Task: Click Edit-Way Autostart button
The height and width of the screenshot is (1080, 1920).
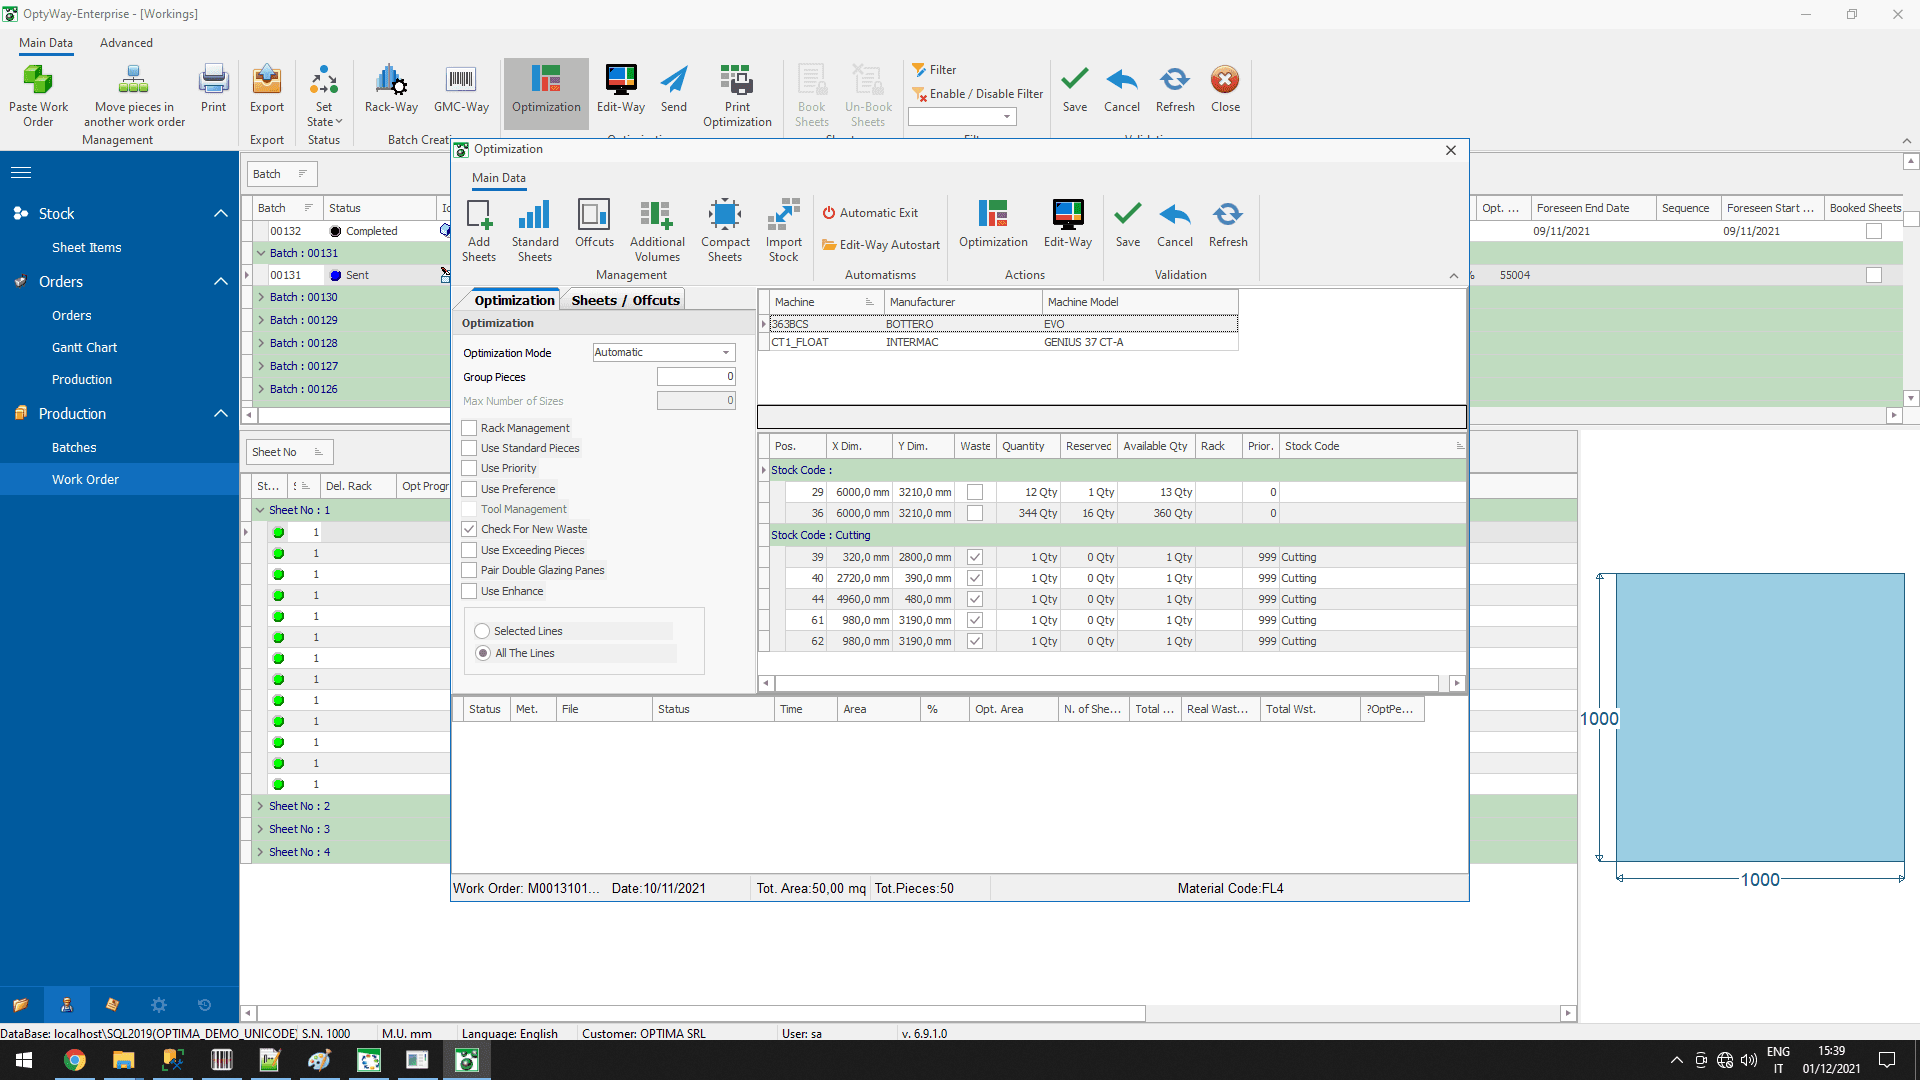Action: coord(881,245)
